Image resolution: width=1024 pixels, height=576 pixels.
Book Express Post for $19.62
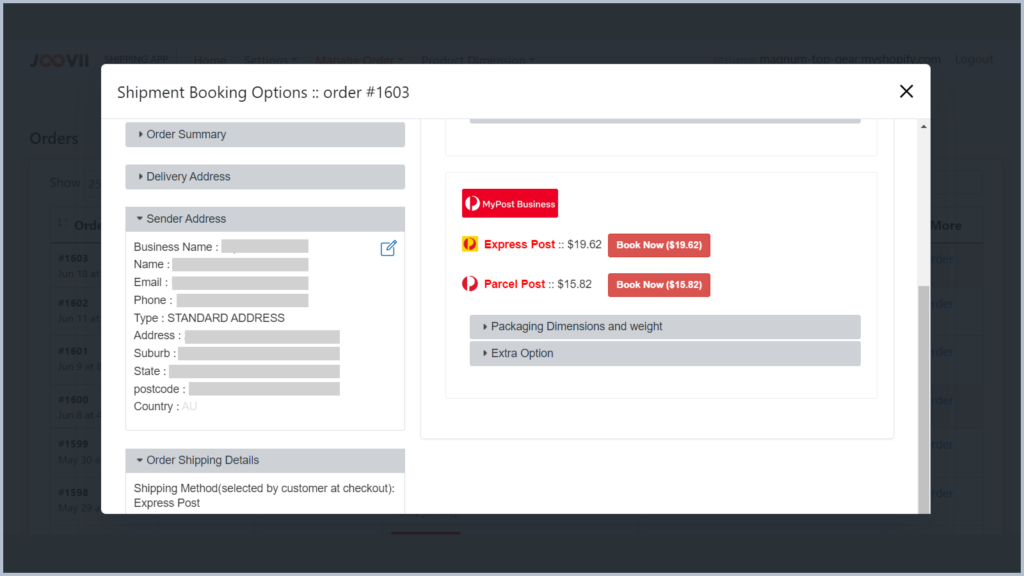659,245
